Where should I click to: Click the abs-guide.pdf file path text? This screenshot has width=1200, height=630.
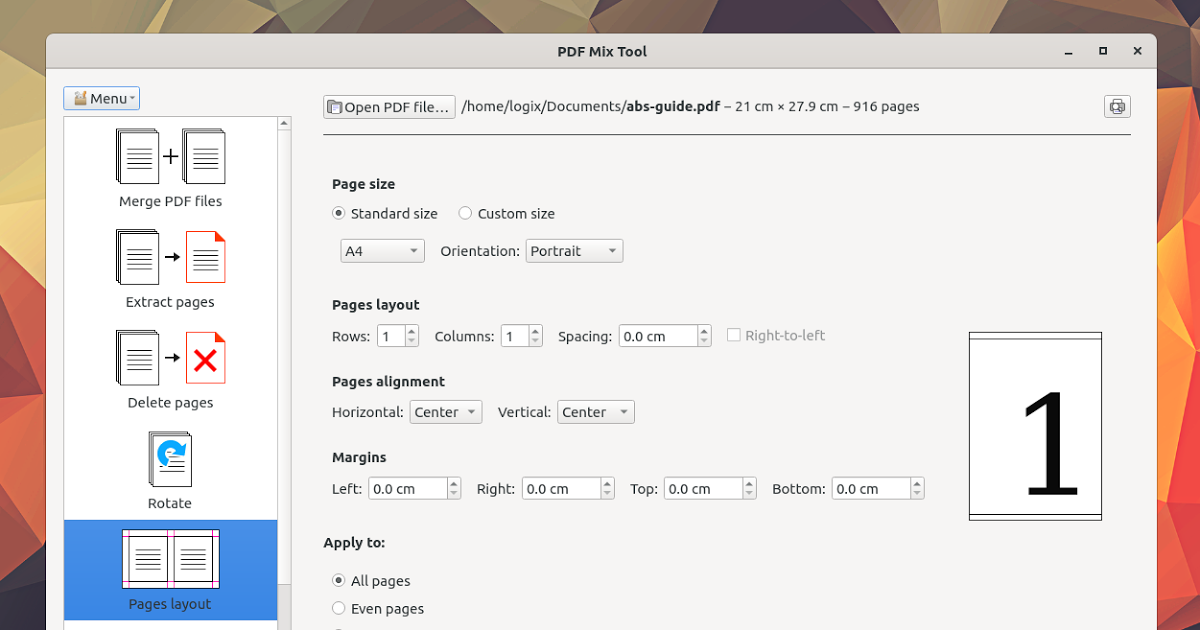590,106
